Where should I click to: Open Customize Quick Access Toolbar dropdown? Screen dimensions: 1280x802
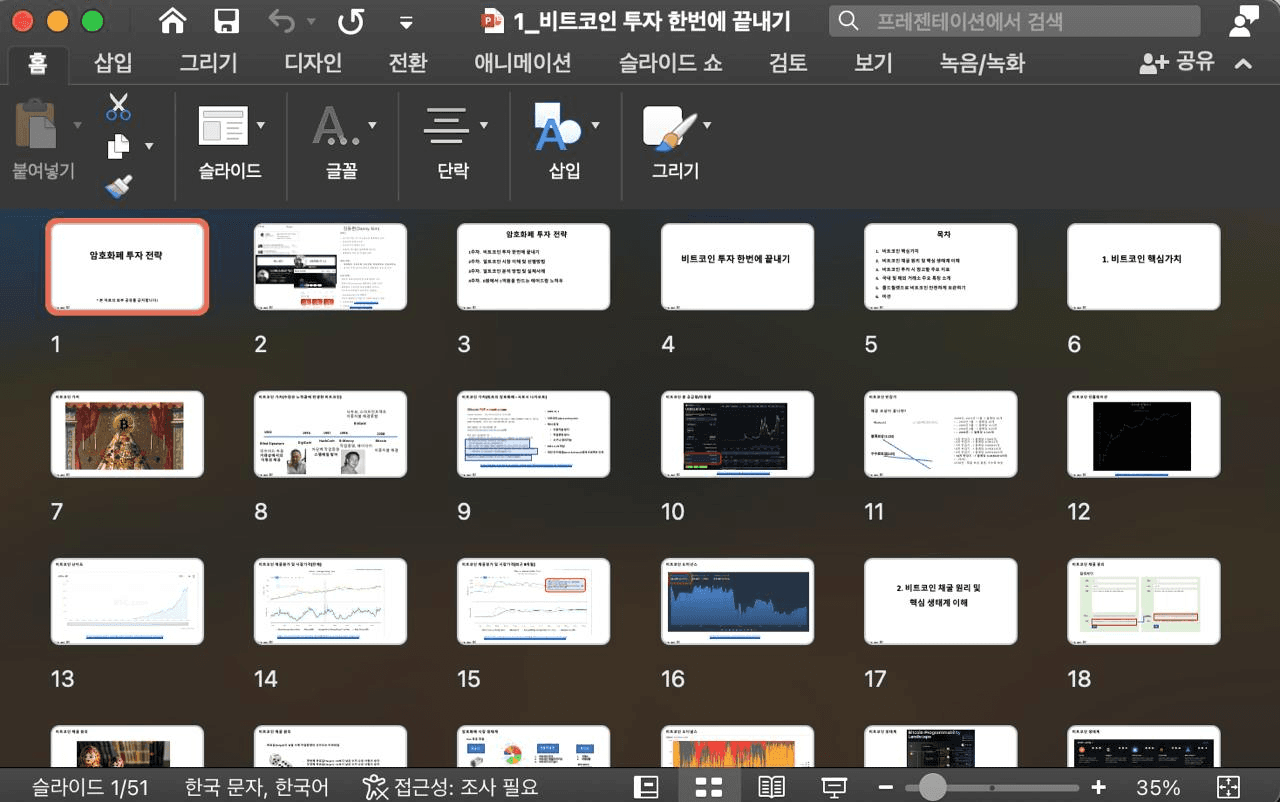405,21
